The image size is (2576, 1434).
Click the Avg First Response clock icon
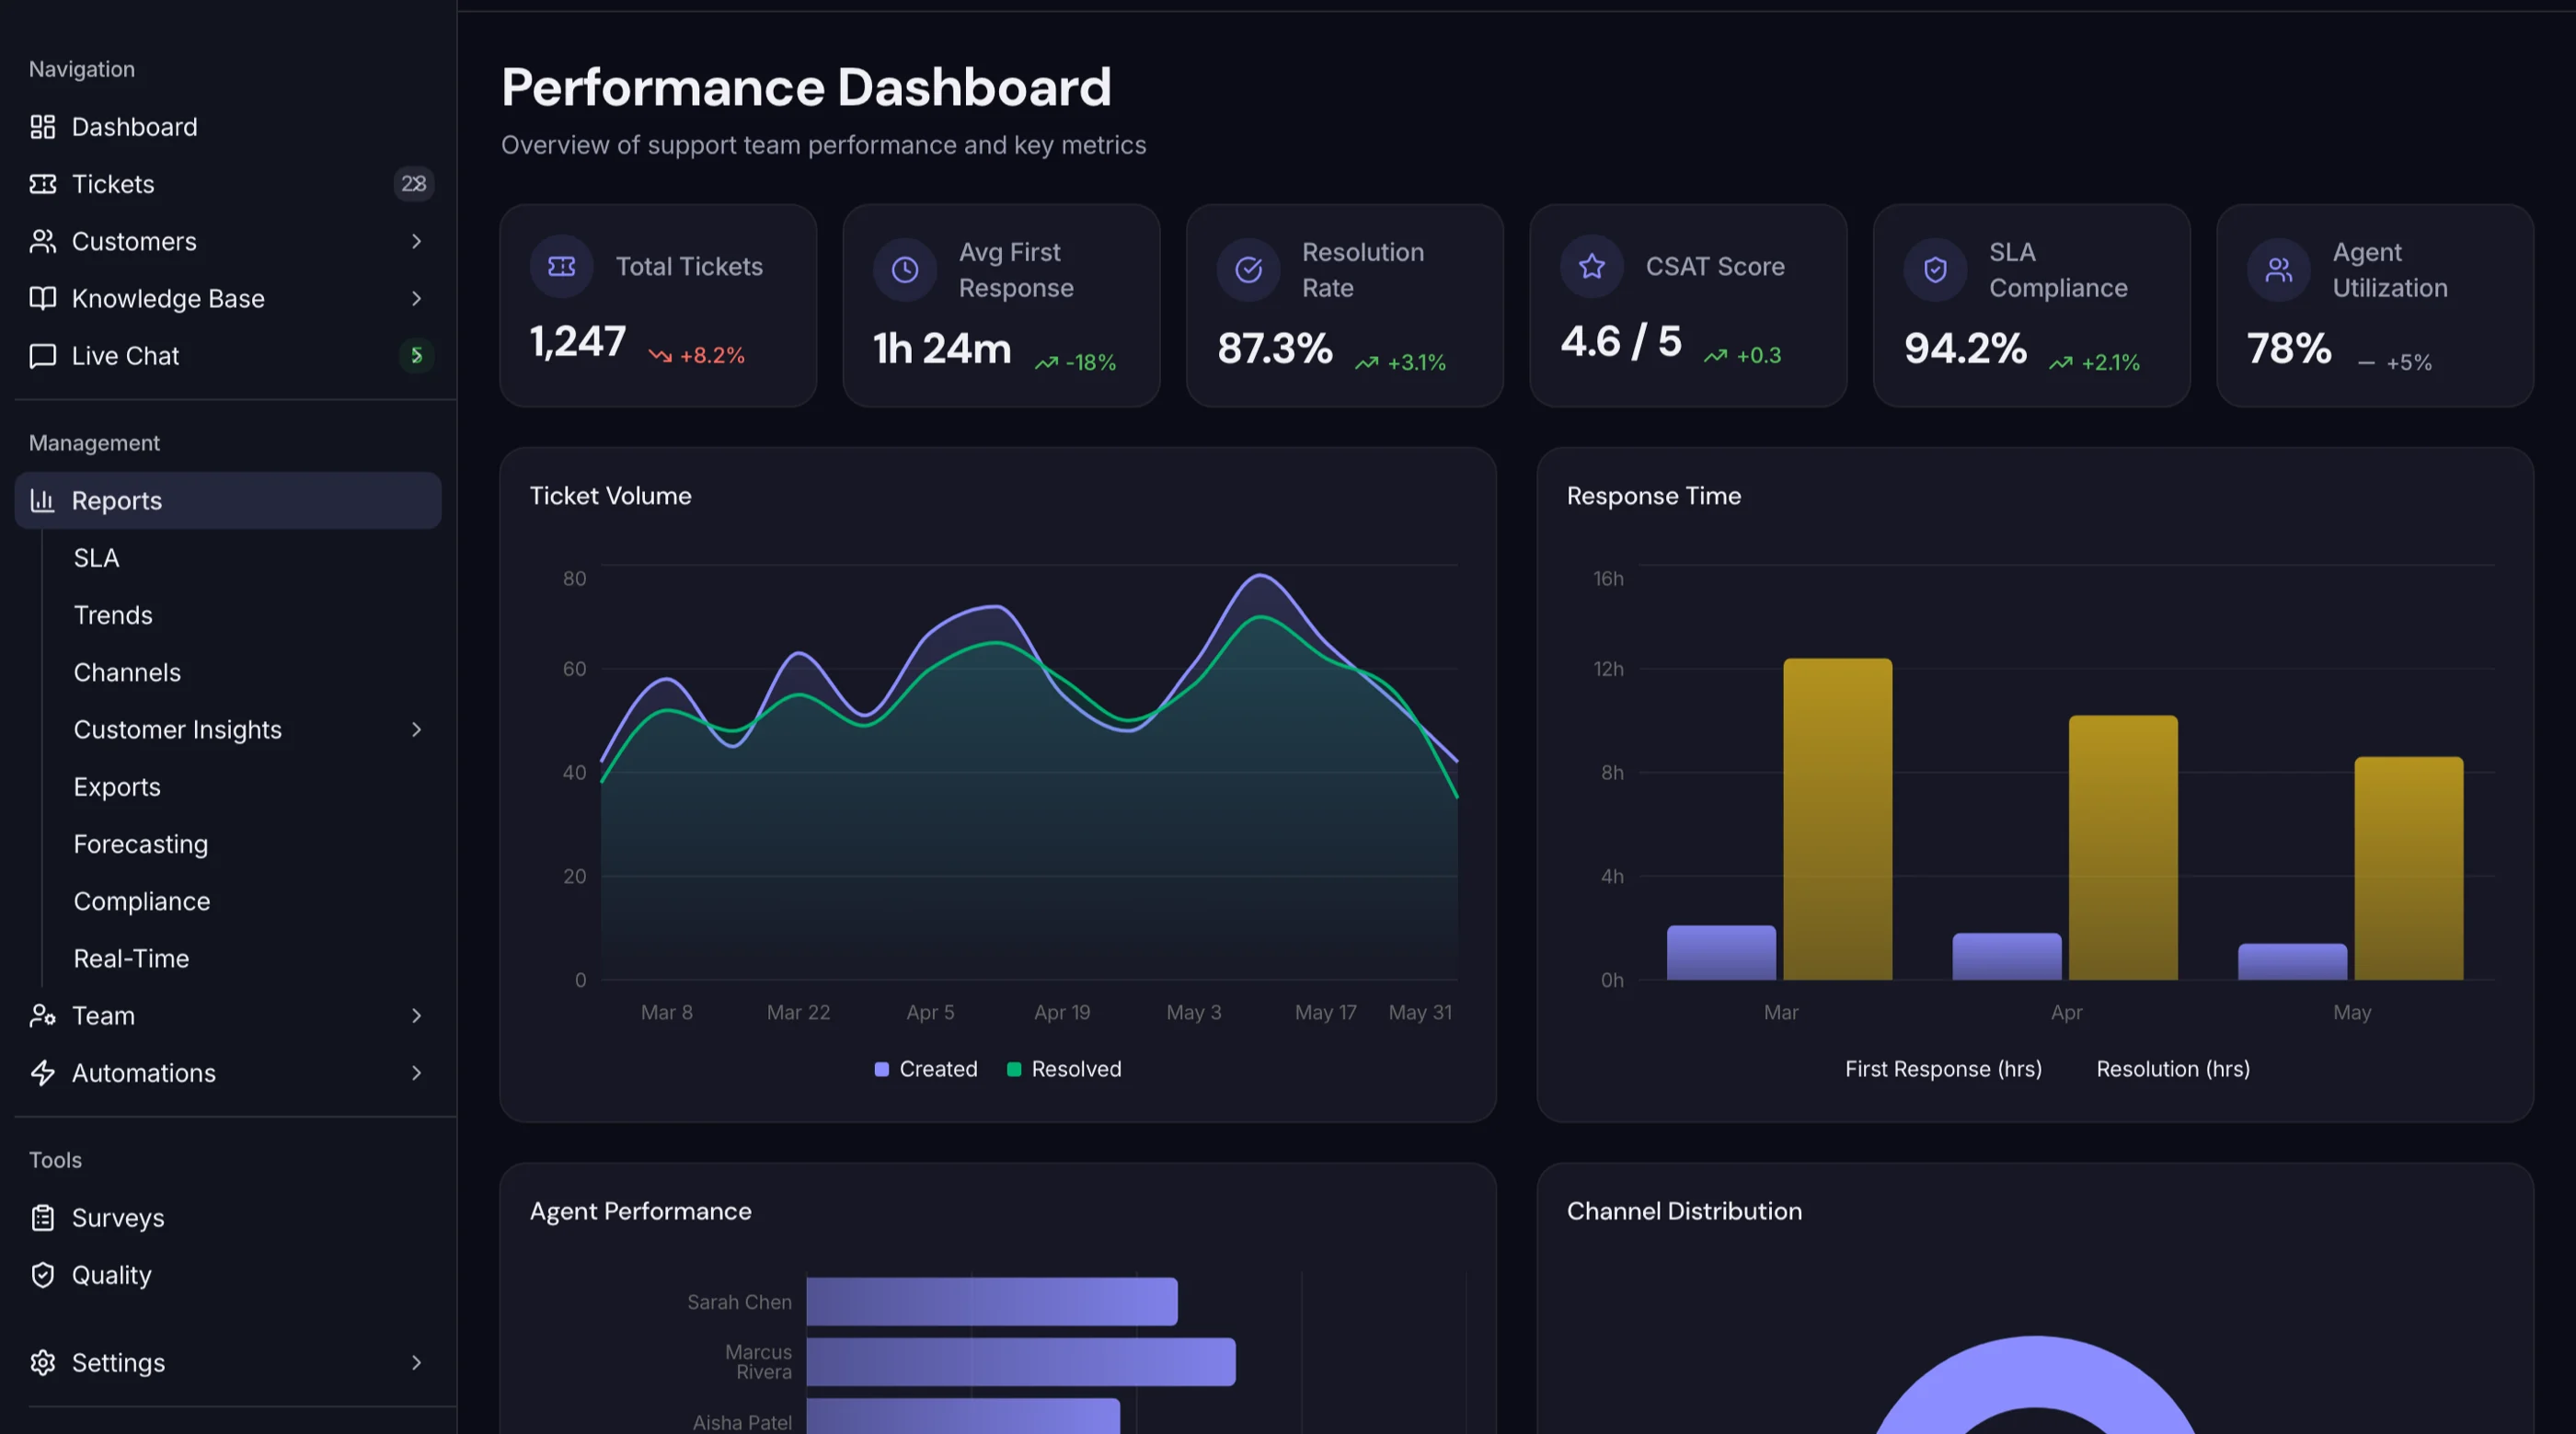tap(905, 269)
